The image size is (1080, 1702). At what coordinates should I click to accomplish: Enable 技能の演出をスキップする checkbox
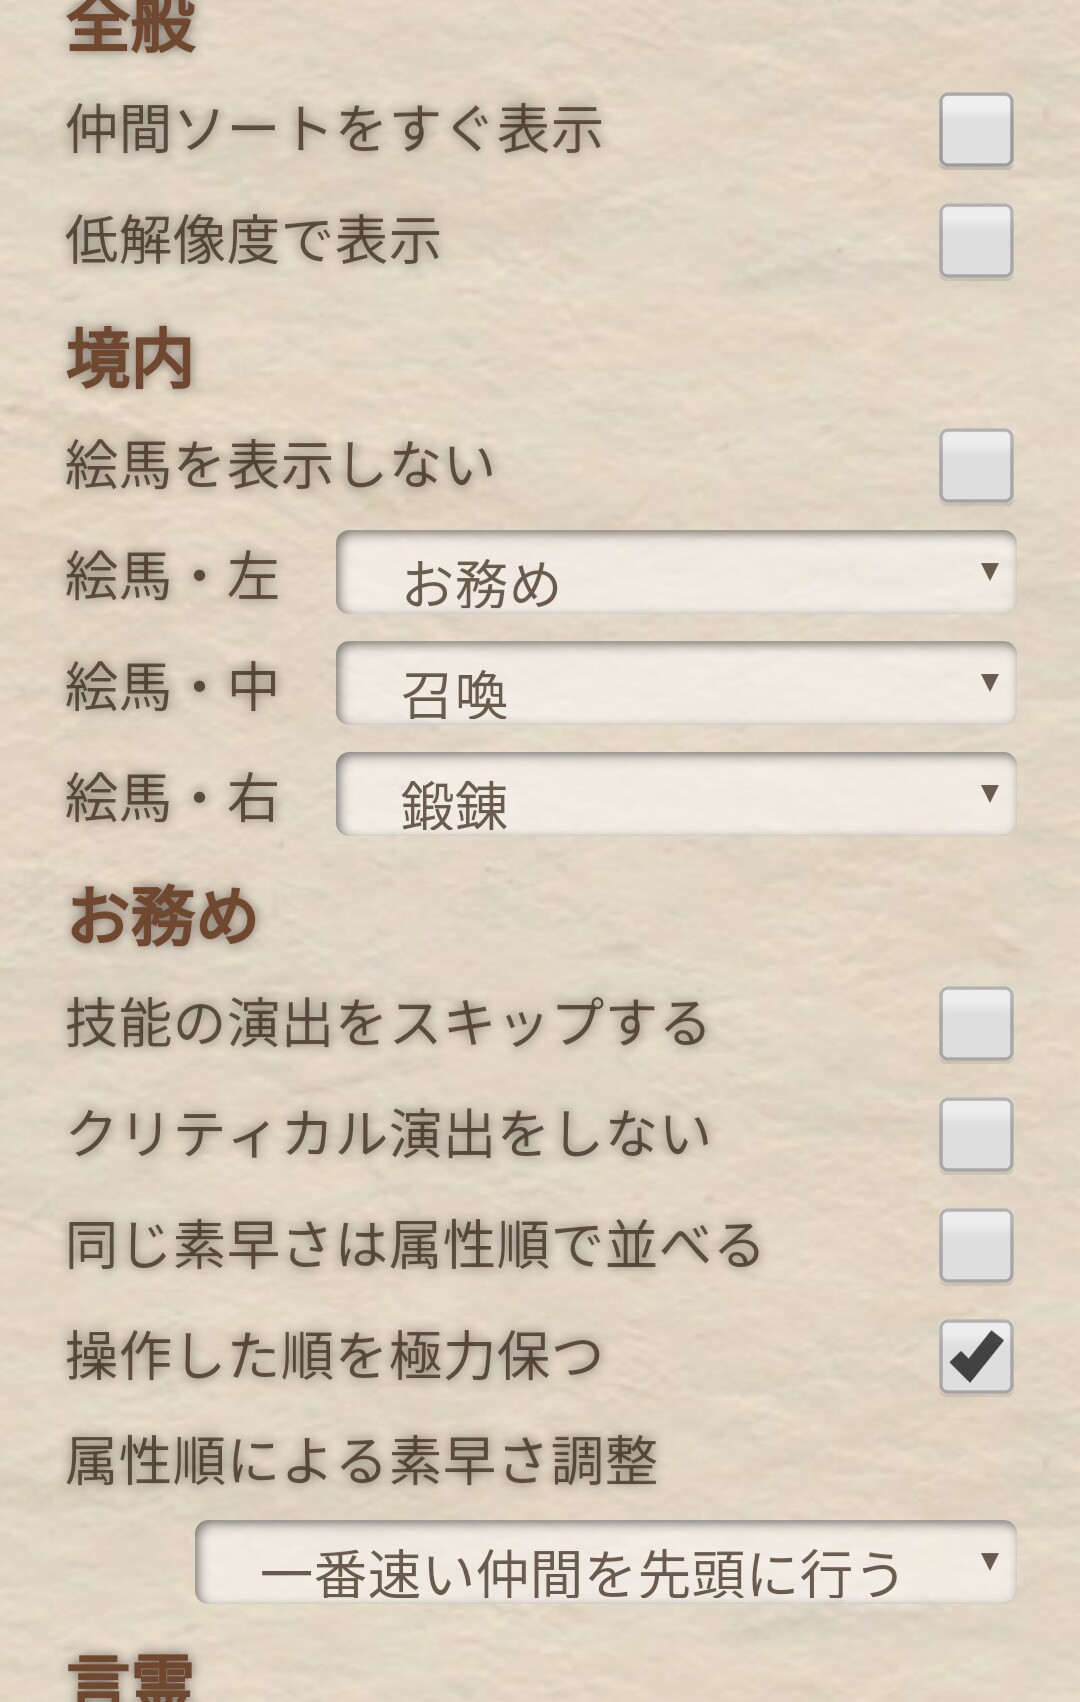[x=976, y=1024]
